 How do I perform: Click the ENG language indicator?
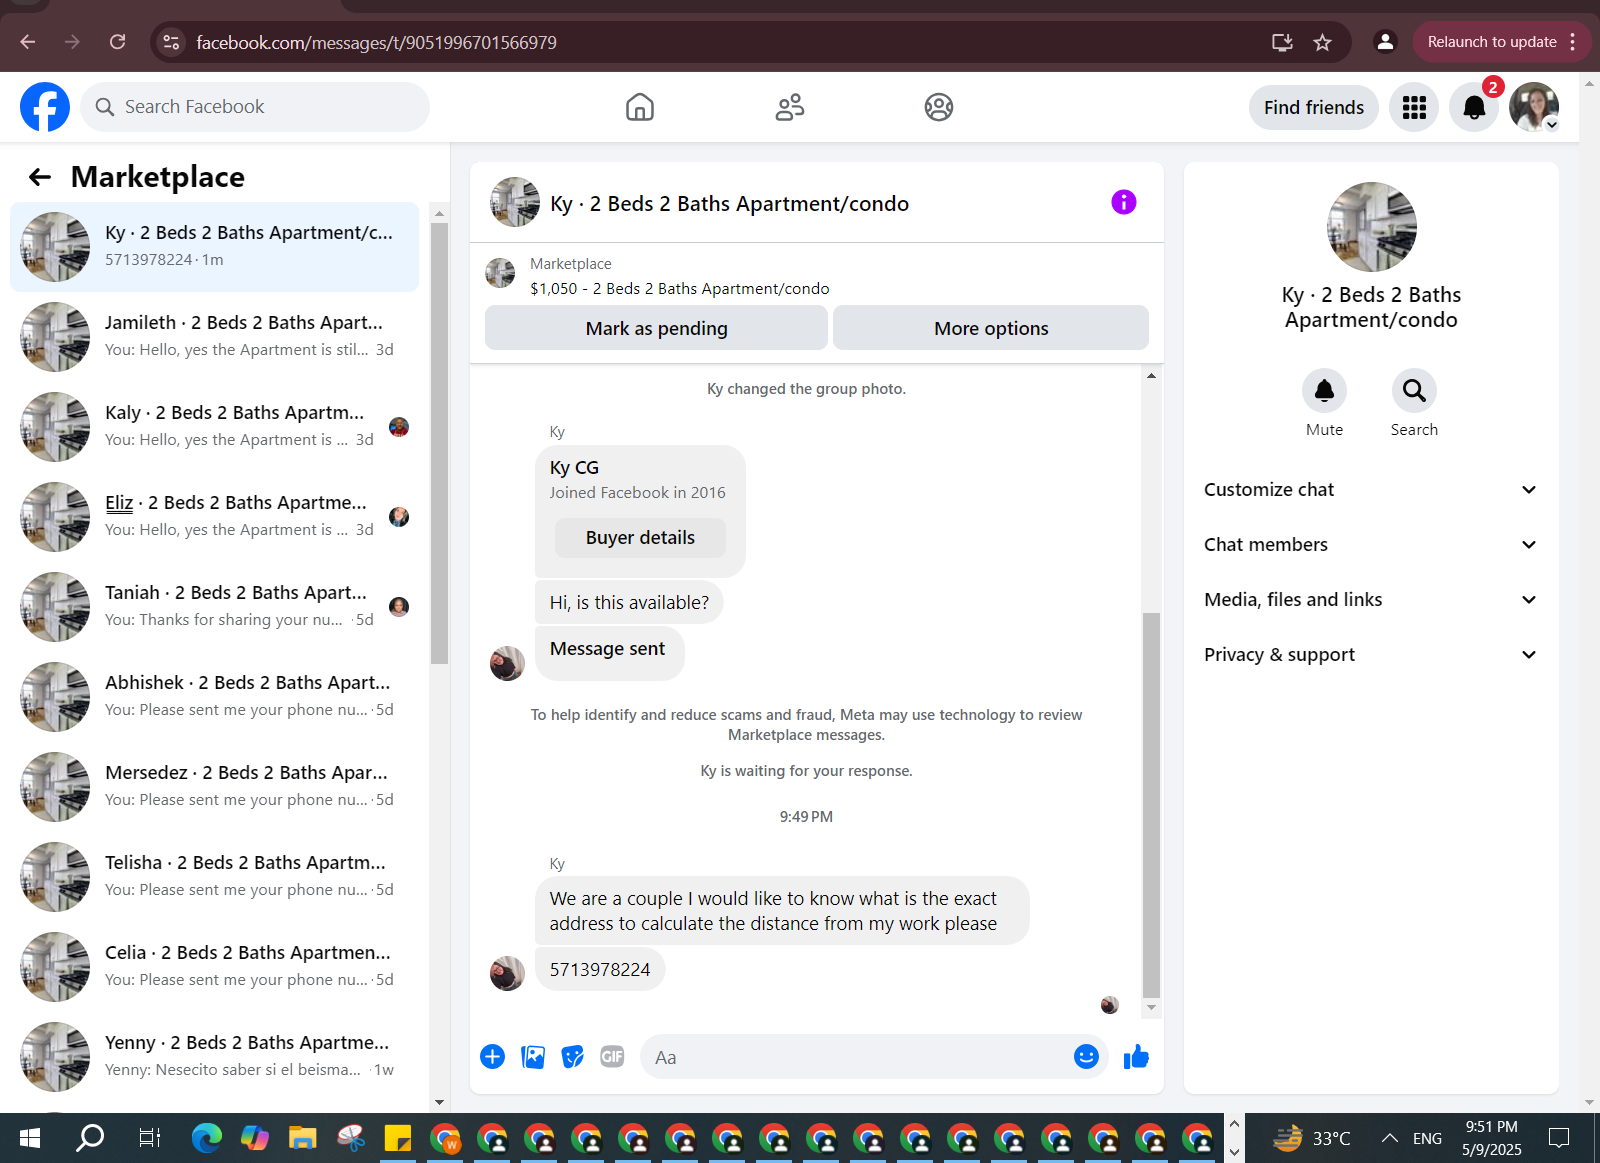(x=1427, y=1138)
